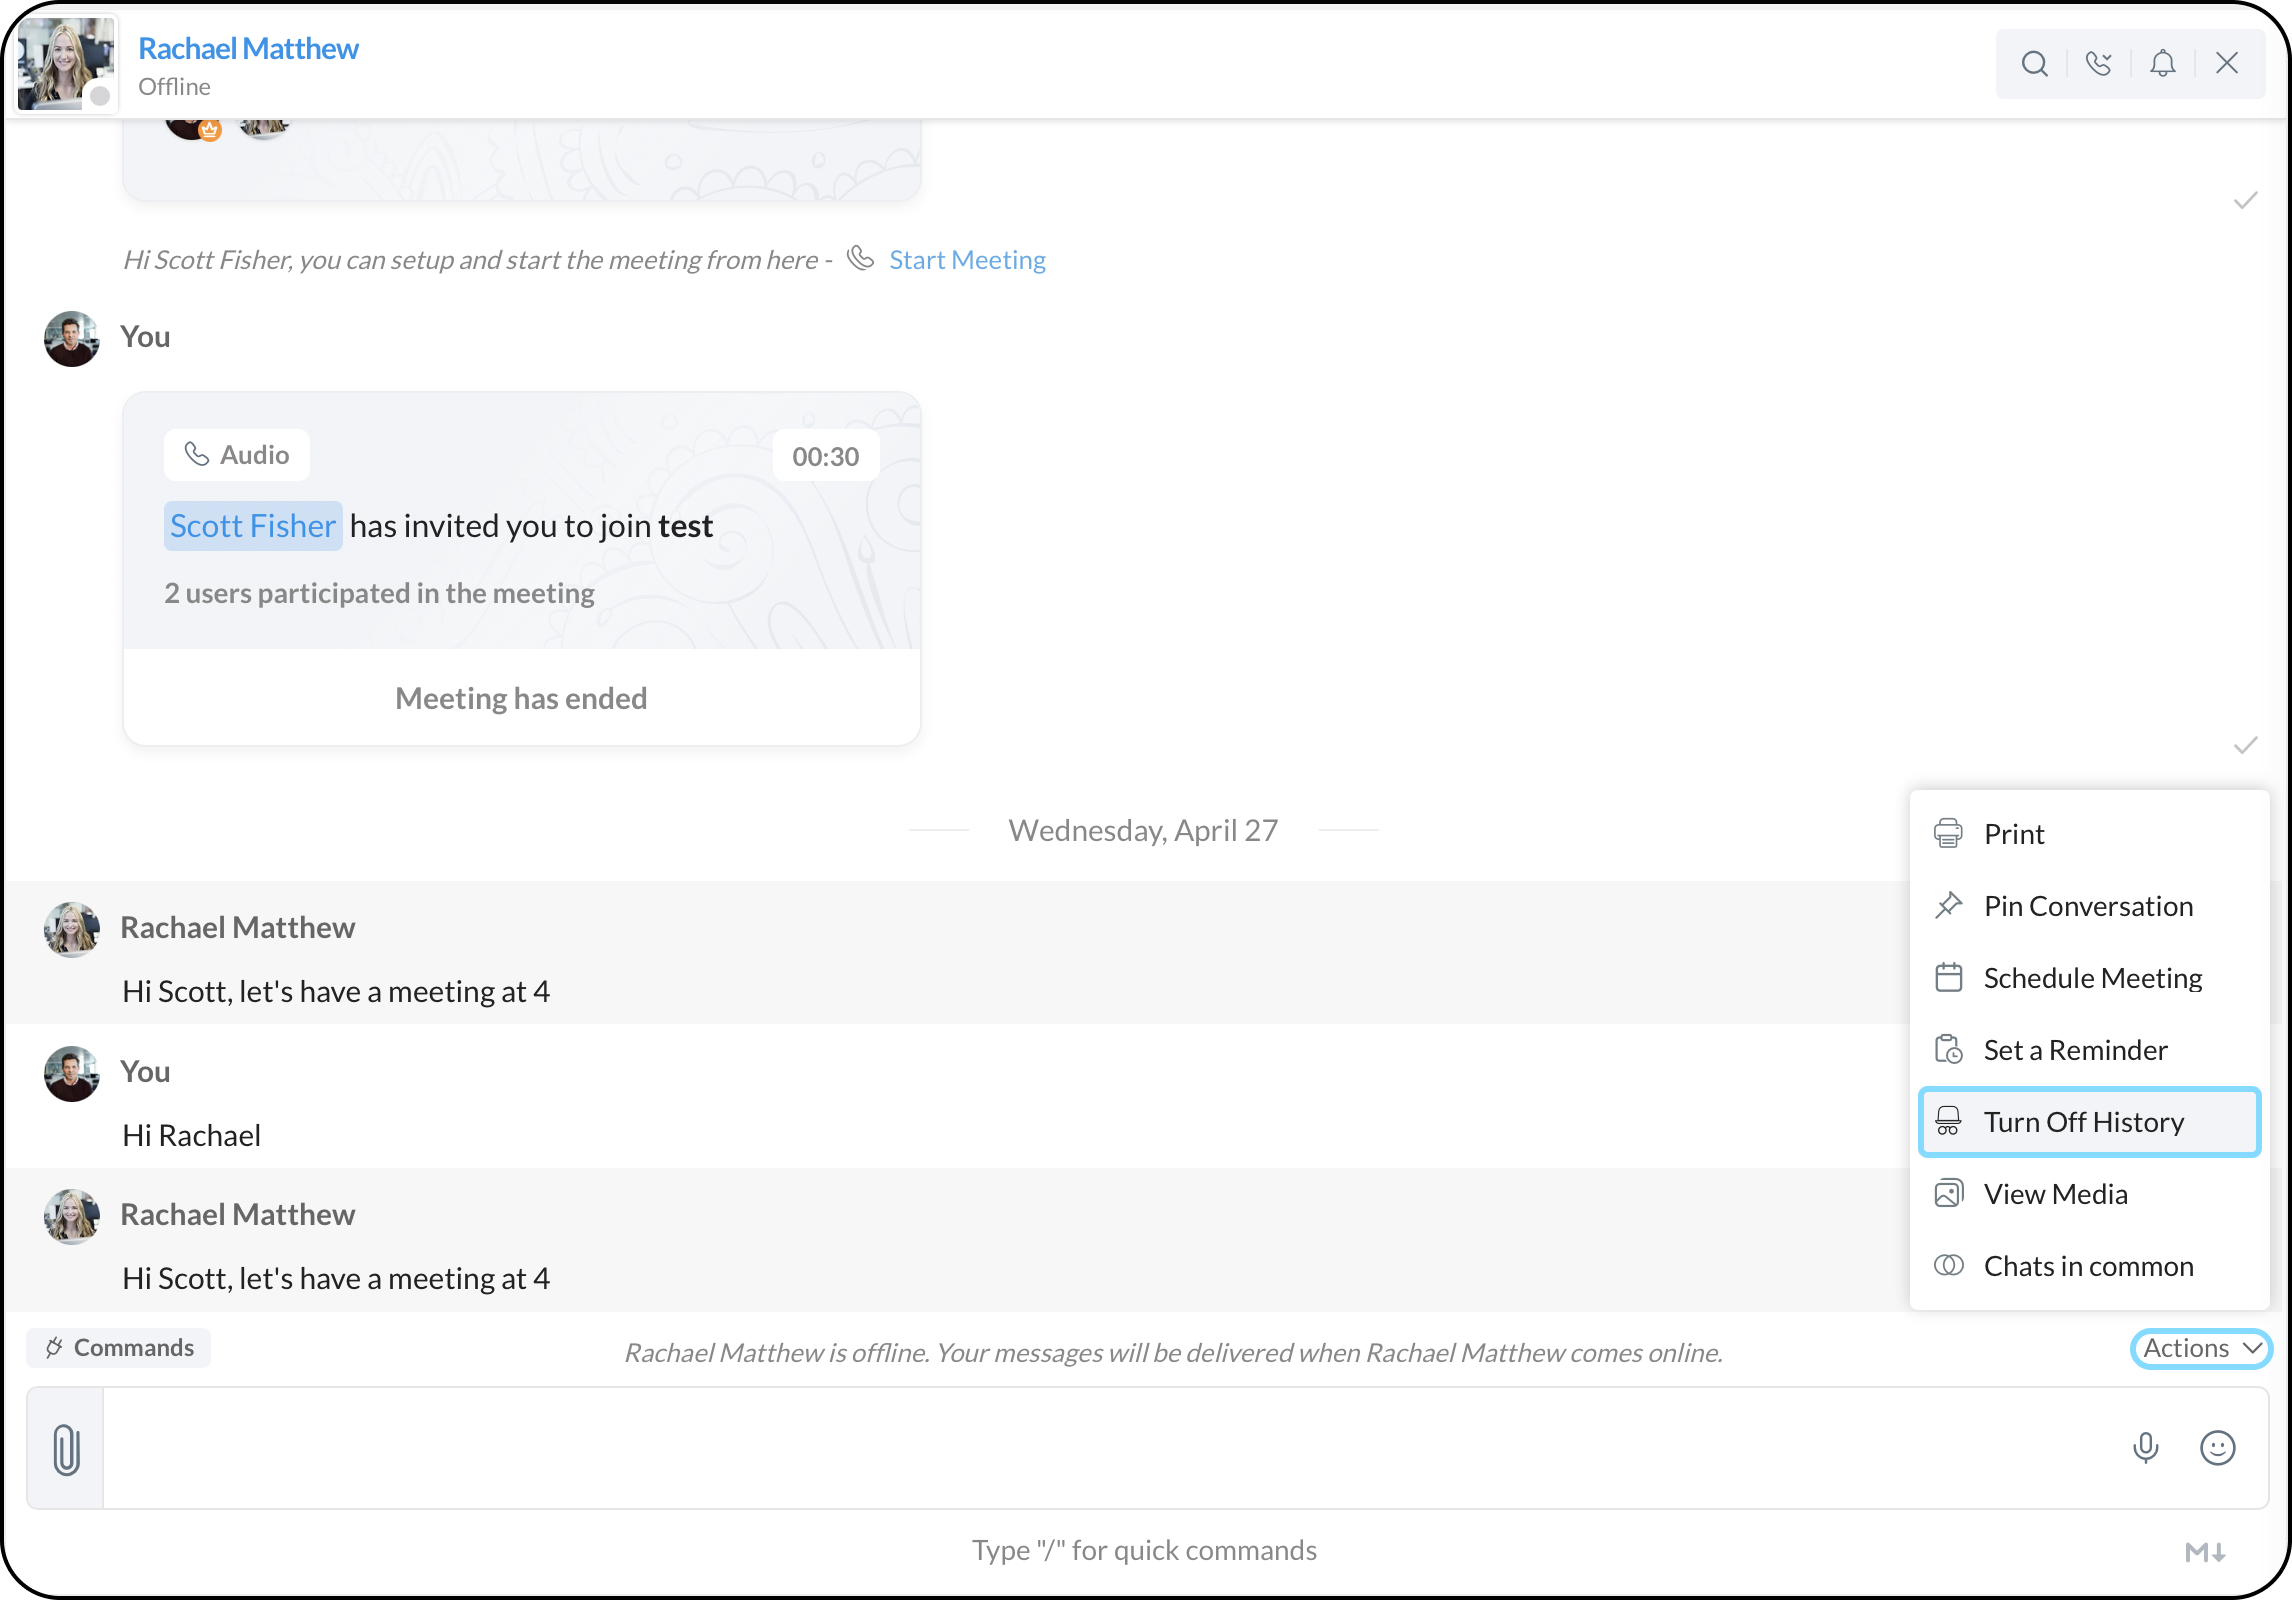The image size is (2292, 1600).
Task: Open View Media from the menu
Action: pos(2054,1194)
